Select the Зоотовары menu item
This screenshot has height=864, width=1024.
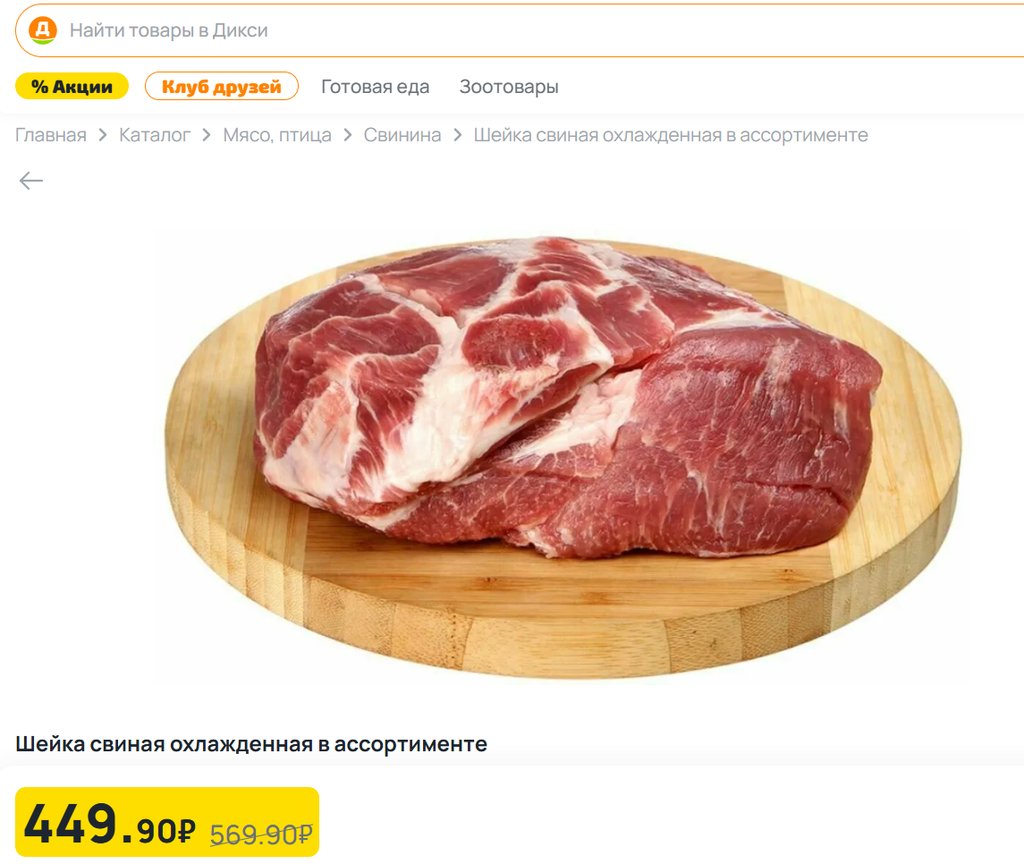point(509,86)
